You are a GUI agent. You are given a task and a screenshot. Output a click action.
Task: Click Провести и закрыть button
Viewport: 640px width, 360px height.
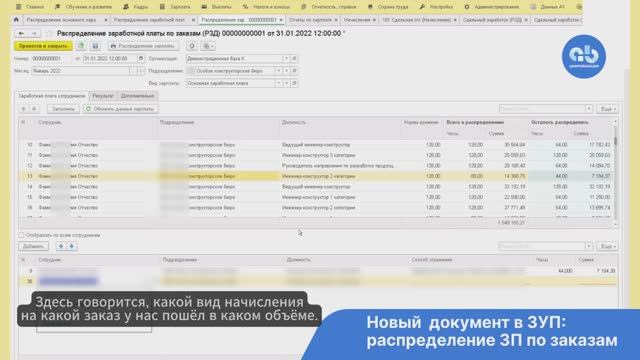pyautogui.click(x=43, y=46)
